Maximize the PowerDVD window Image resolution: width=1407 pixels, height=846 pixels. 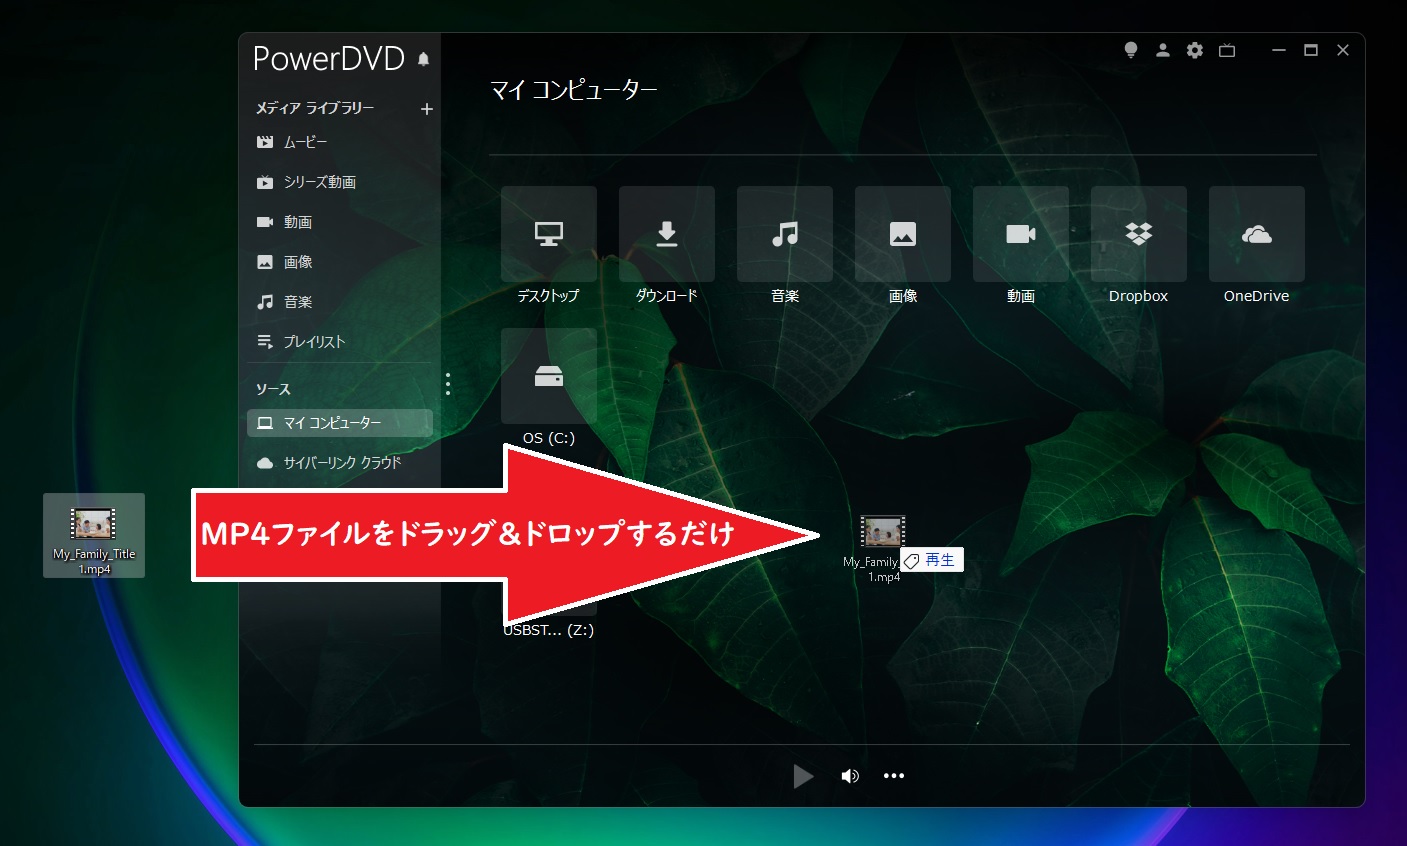coord(1311,50)
